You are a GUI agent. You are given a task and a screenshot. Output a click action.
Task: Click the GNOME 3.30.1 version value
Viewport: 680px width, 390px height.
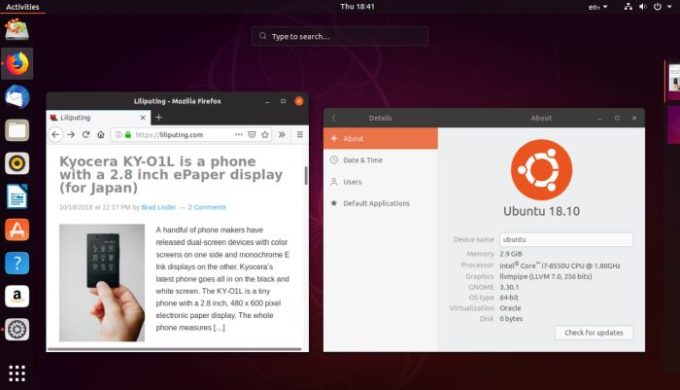[509, 287]
